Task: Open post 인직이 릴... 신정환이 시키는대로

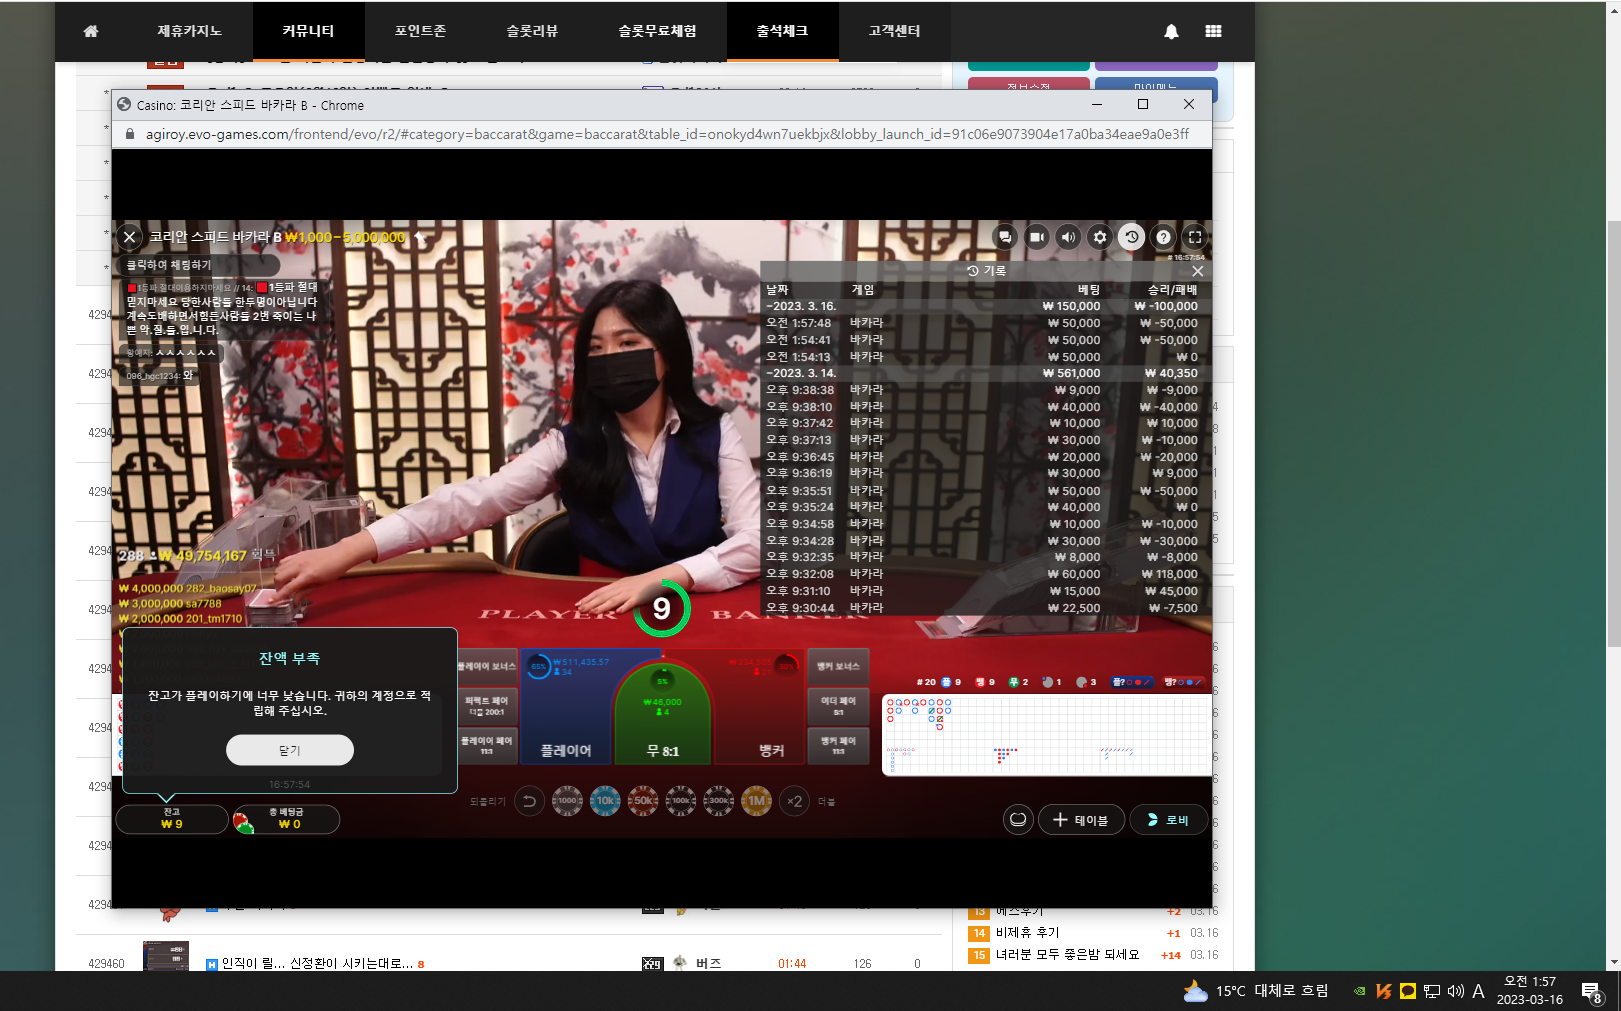Action: click(x=315, y=964)
